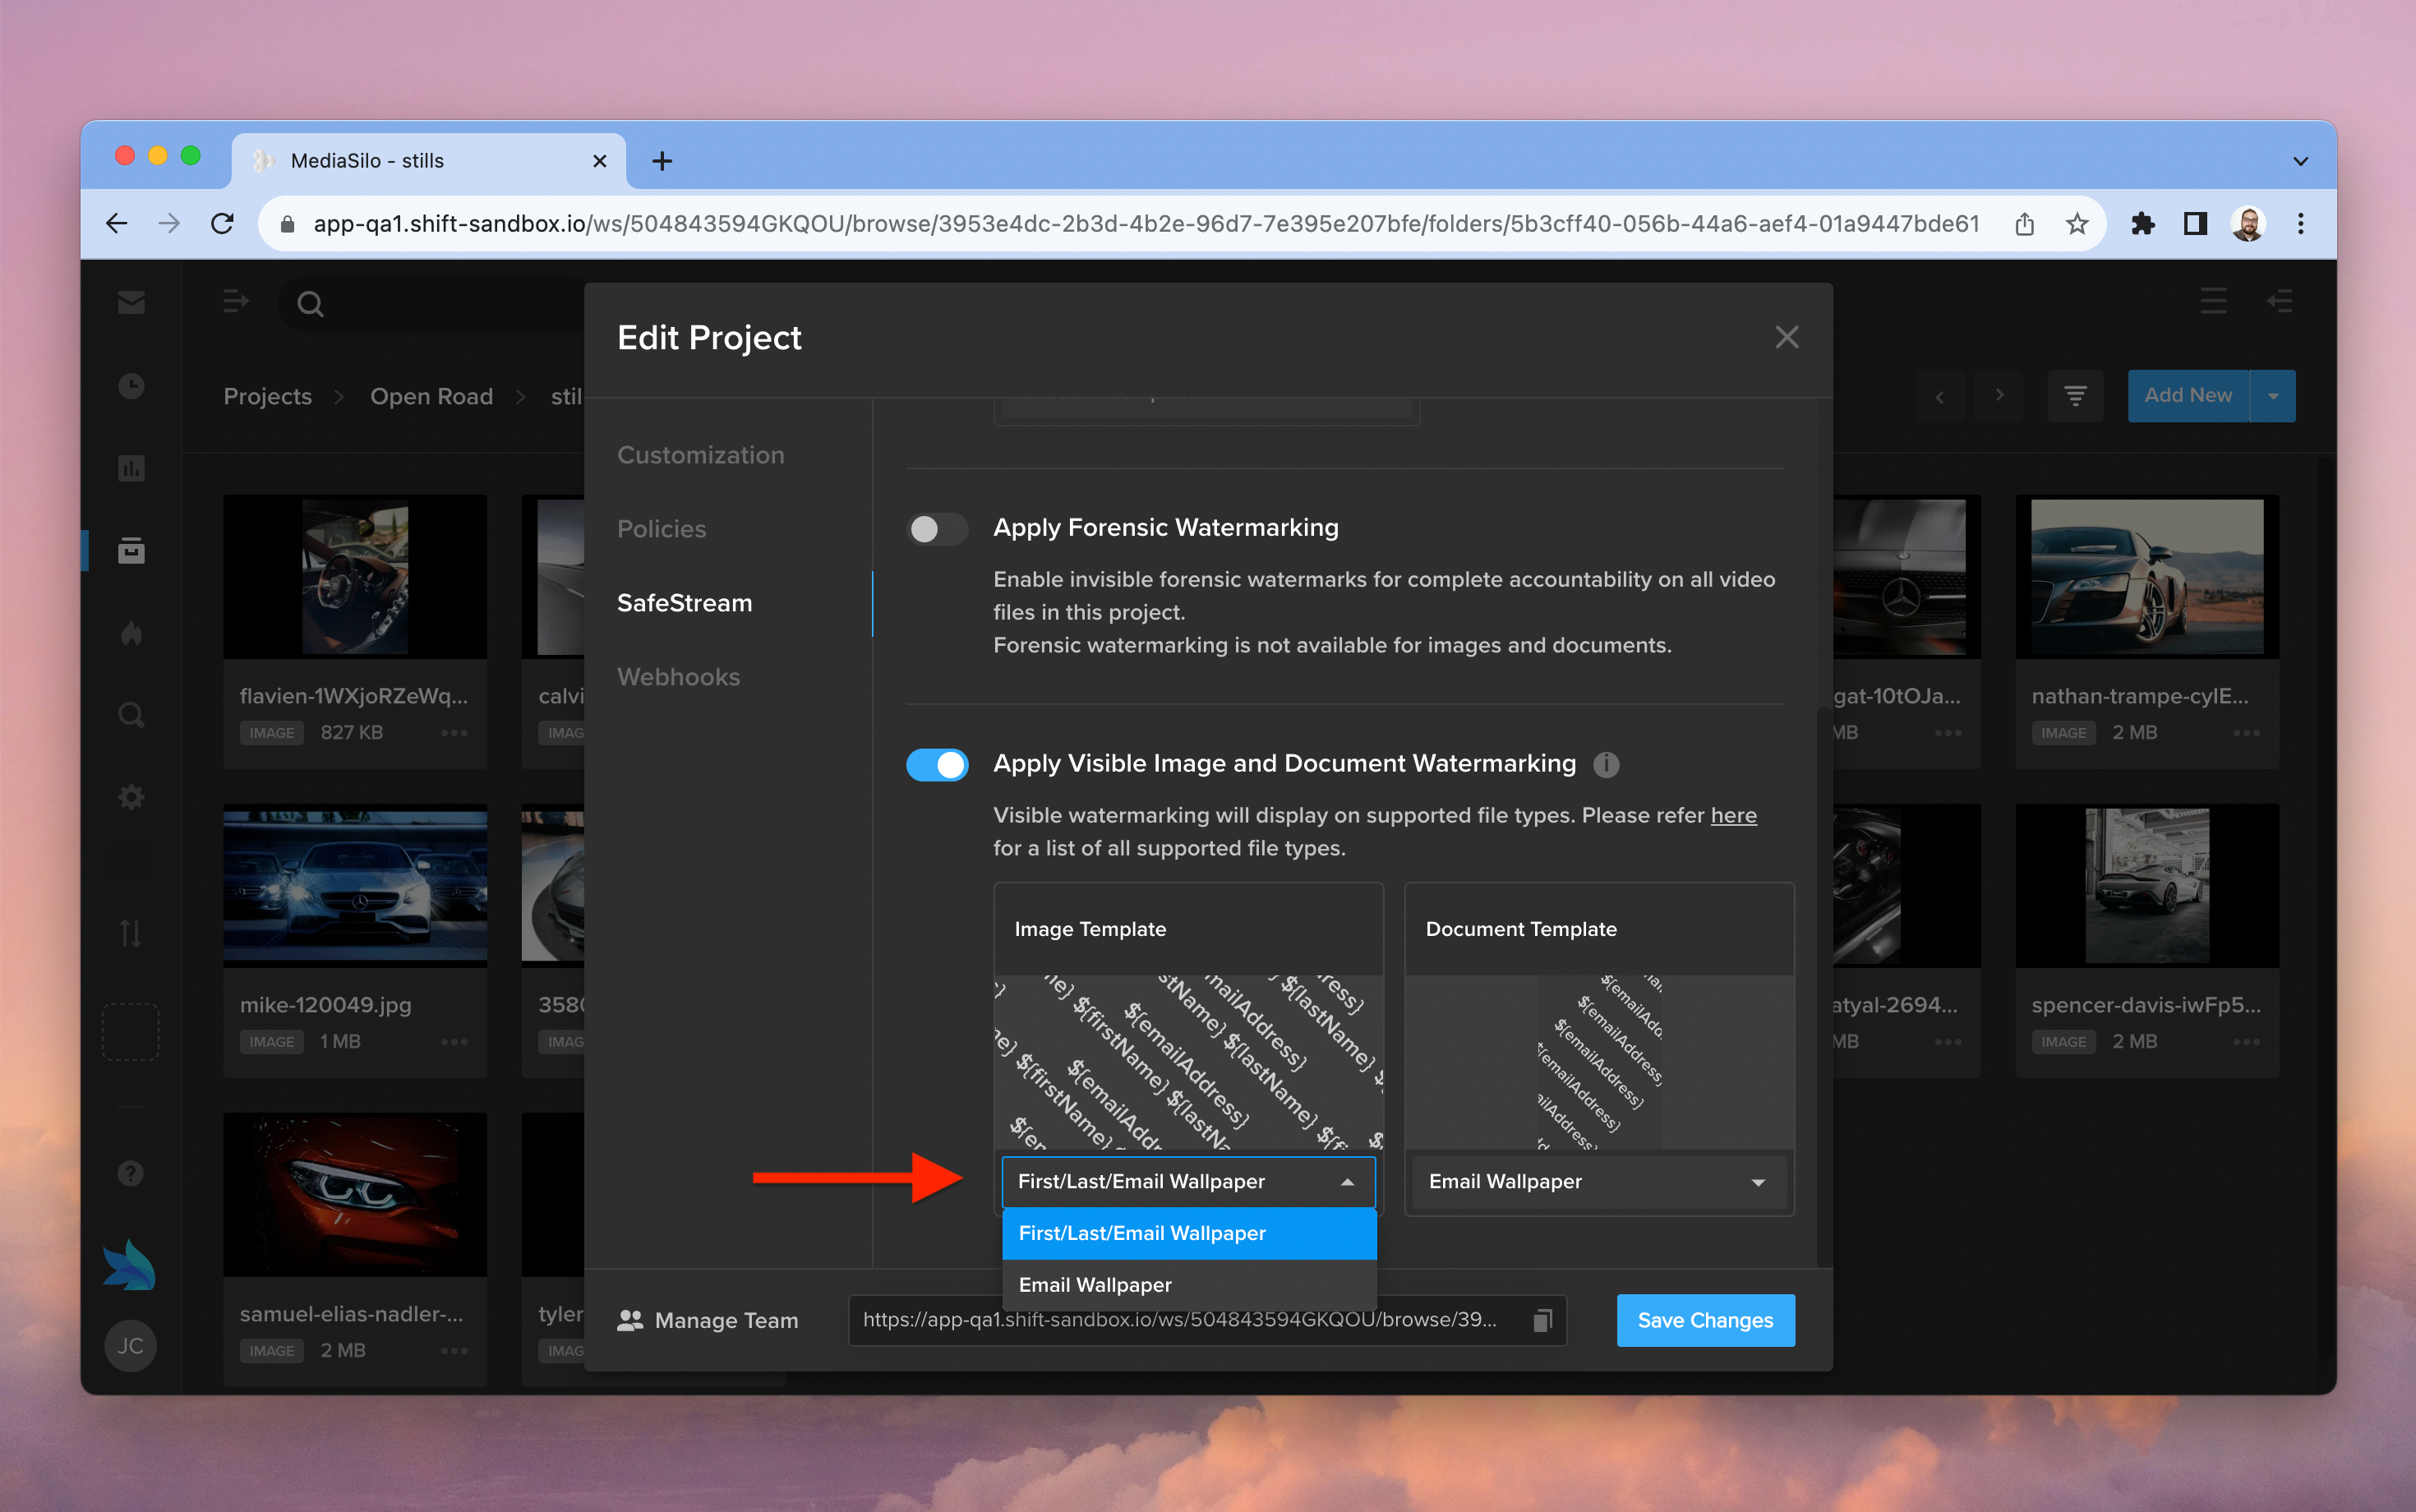Open browser side panel icon
The image size is (2416, 1512).
[2195, 223]
